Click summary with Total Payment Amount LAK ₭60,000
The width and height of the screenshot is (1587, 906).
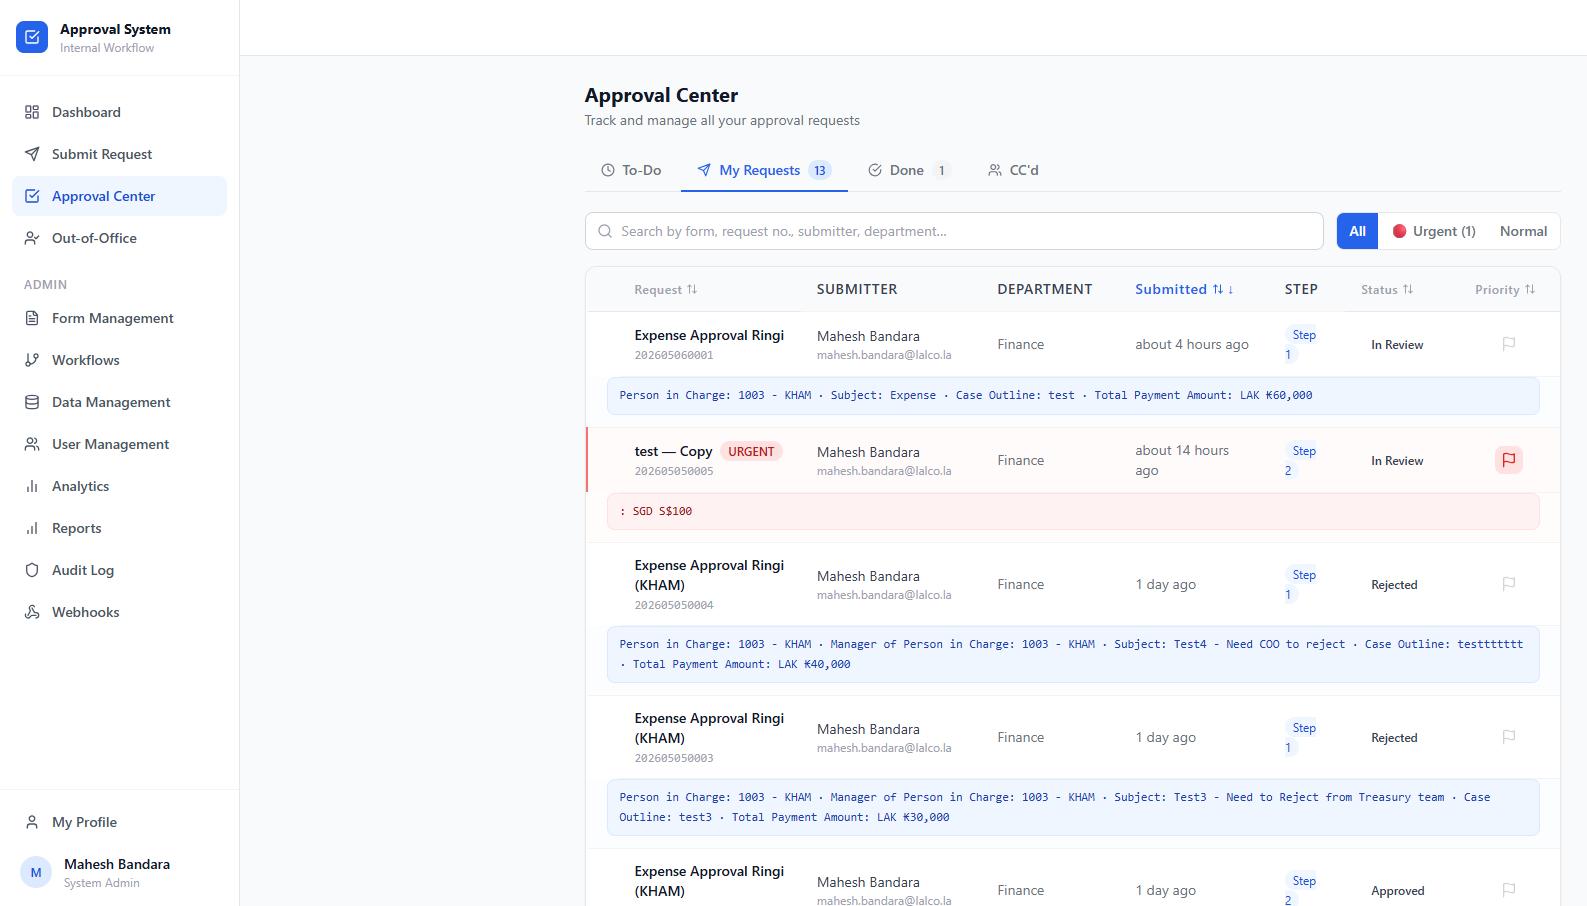point(1073,395)
